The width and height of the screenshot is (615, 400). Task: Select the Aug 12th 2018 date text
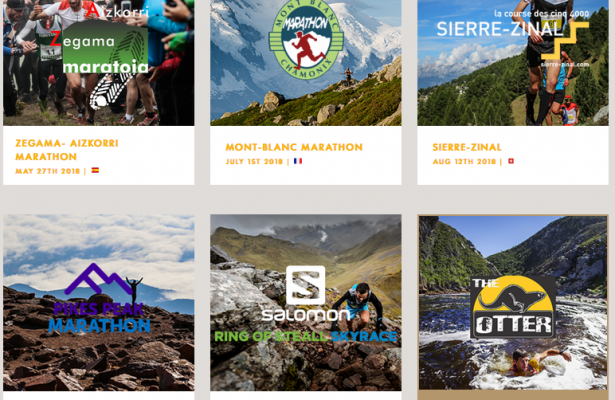(x=464, y=161)
